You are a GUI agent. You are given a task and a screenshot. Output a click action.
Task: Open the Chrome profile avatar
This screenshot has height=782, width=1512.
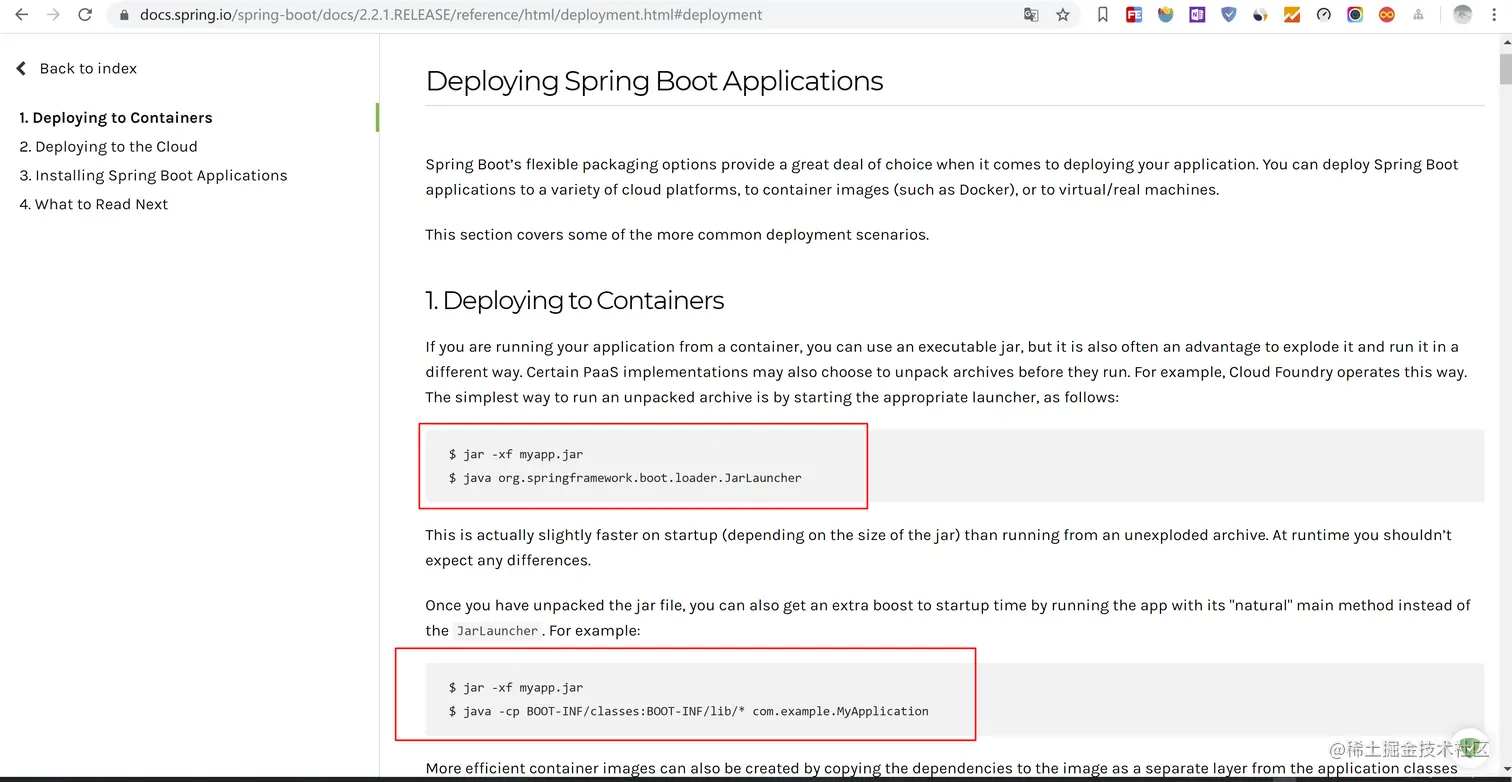pyautogui.click(x=1462, y=15)
